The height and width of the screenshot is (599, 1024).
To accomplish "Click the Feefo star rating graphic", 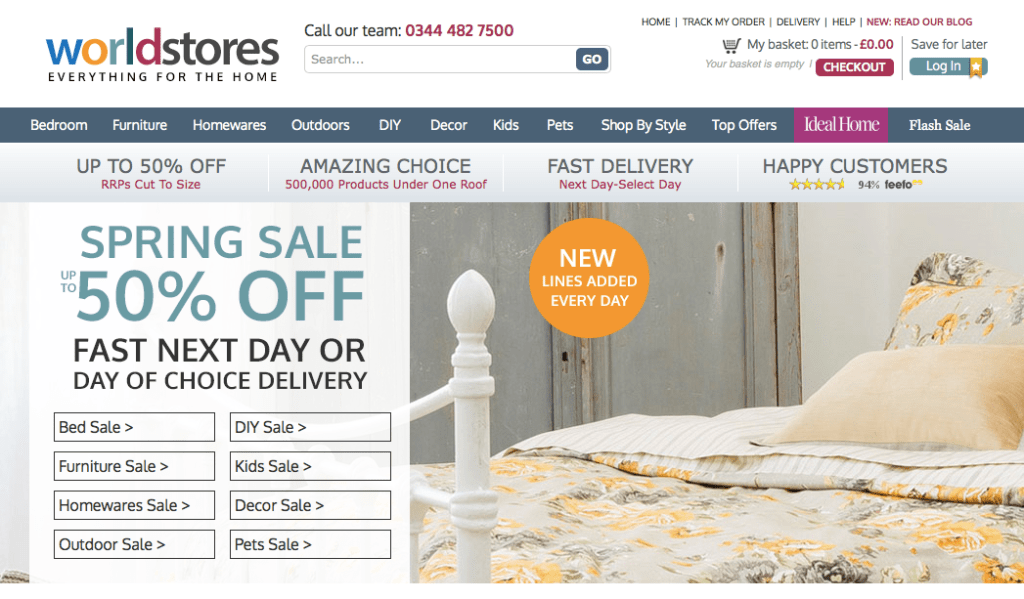I will tap(816, 185).
